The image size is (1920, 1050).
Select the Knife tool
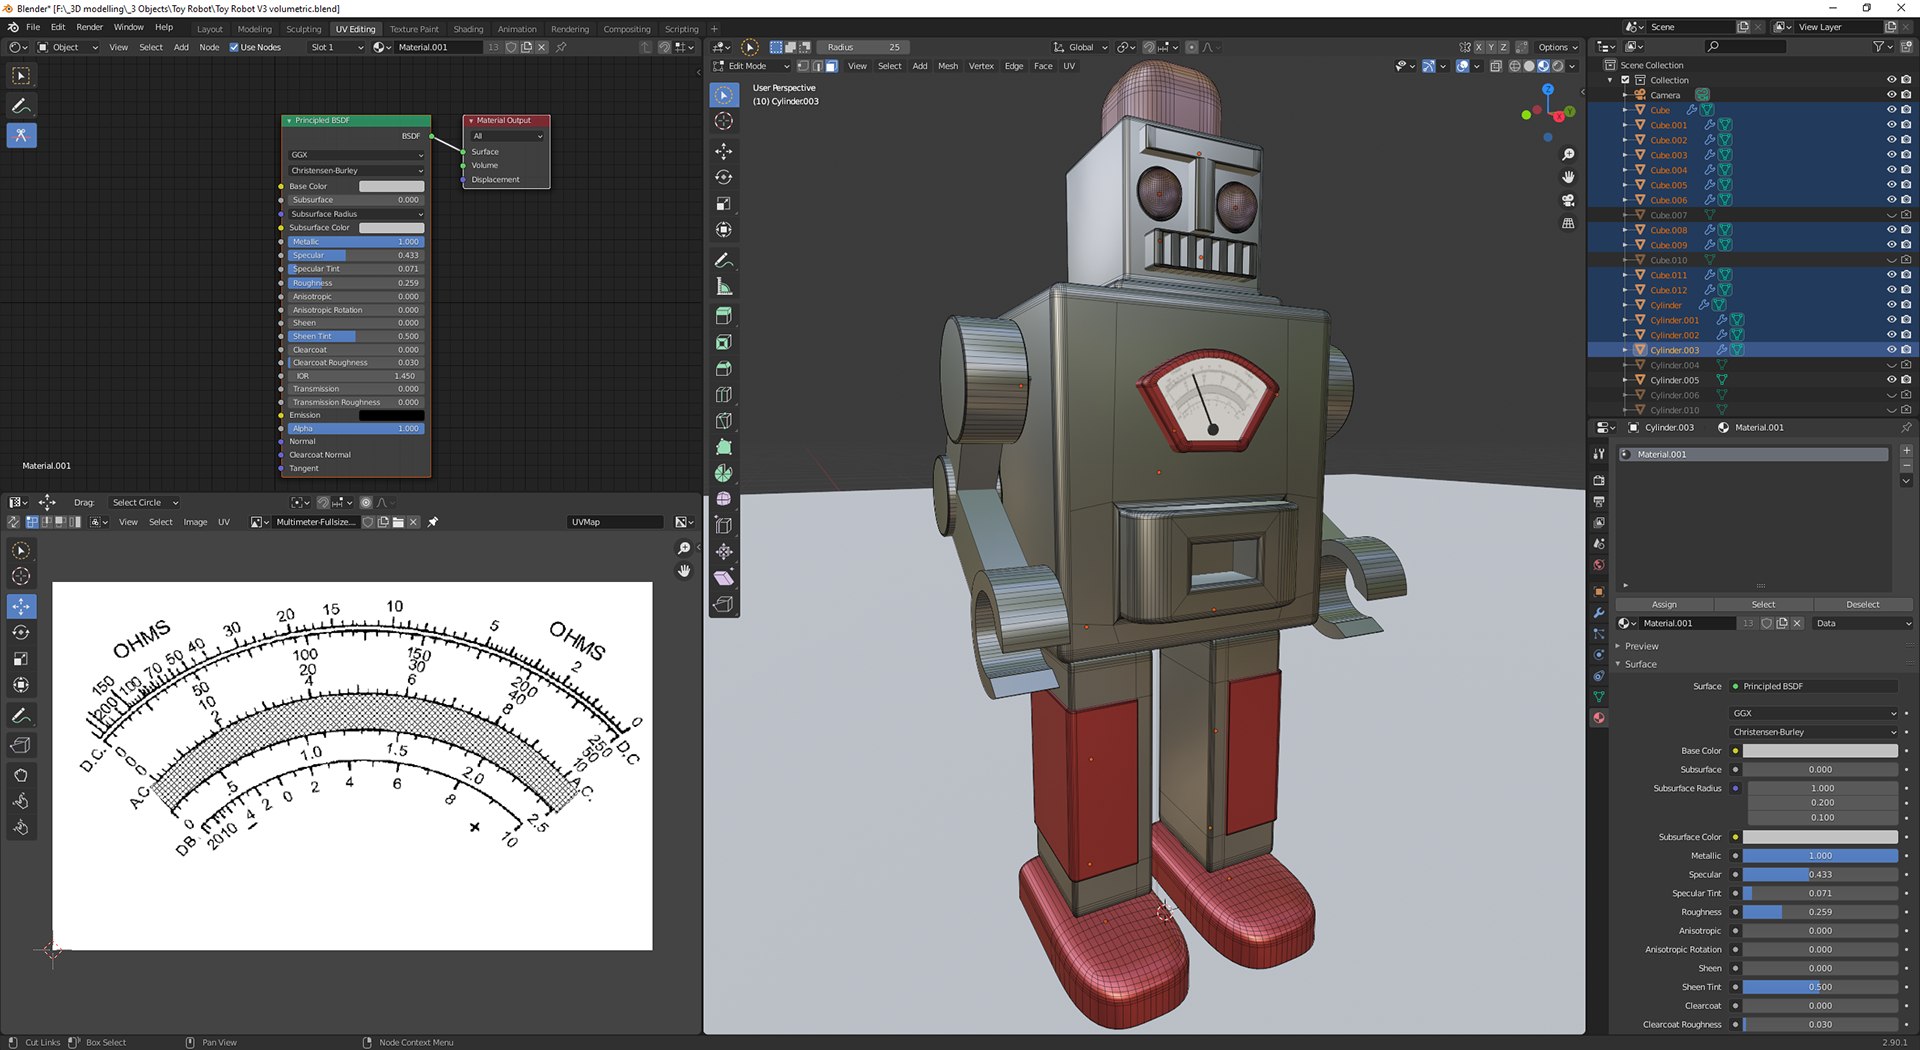click(724, 420)
